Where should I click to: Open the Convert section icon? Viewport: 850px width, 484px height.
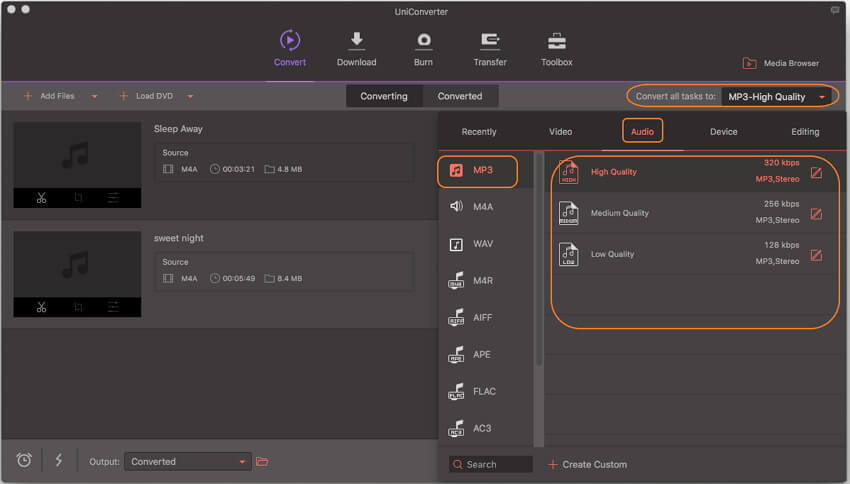tap(290, 41)
